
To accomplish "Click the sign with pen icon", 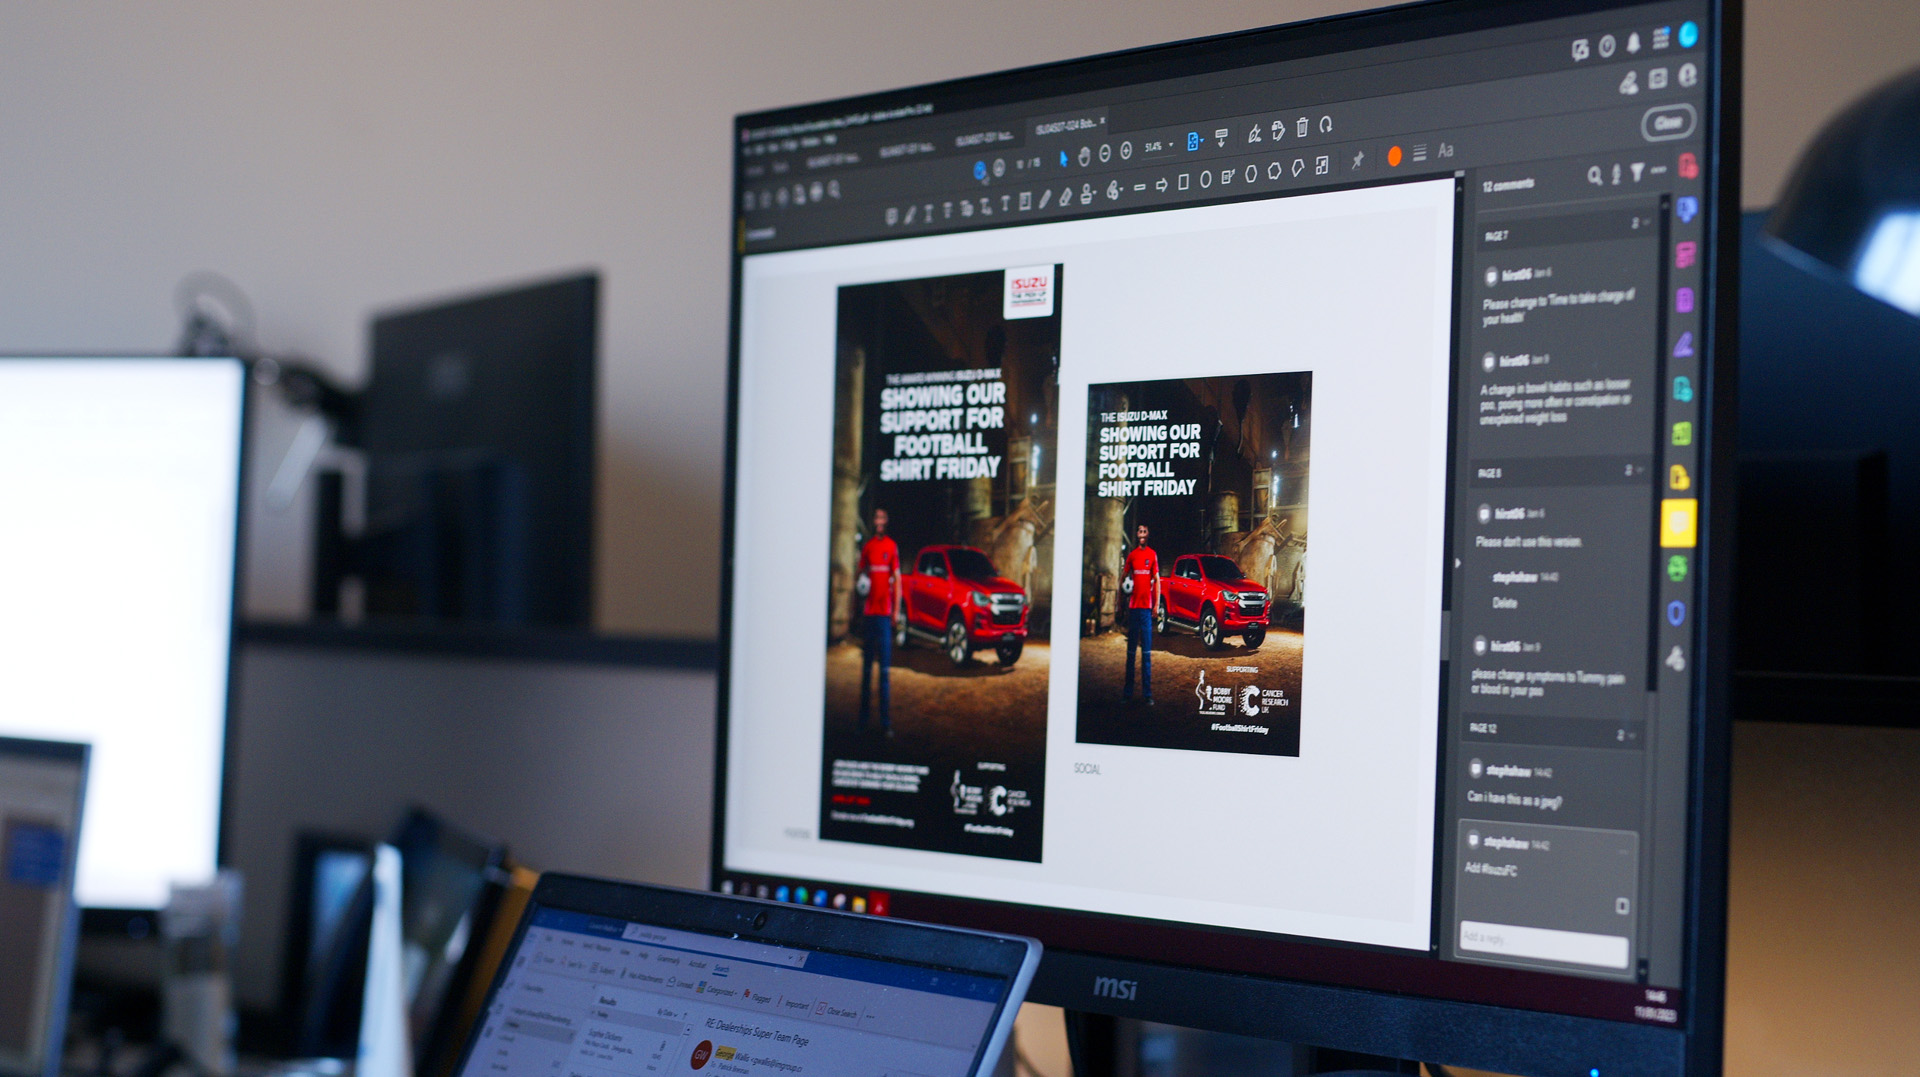I will (x=1255, y=134).
